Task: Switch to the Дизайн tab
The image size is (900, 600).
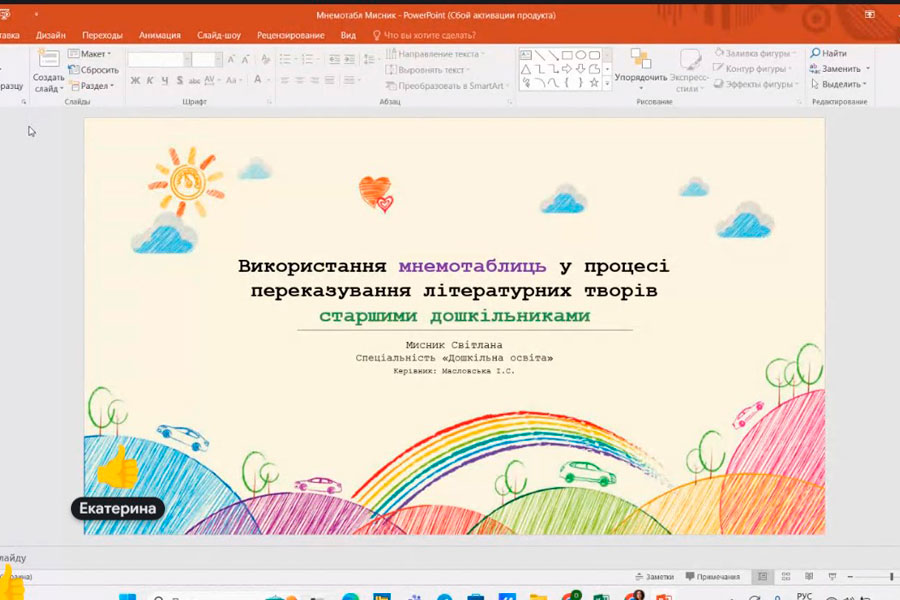Action: (51, 35)
